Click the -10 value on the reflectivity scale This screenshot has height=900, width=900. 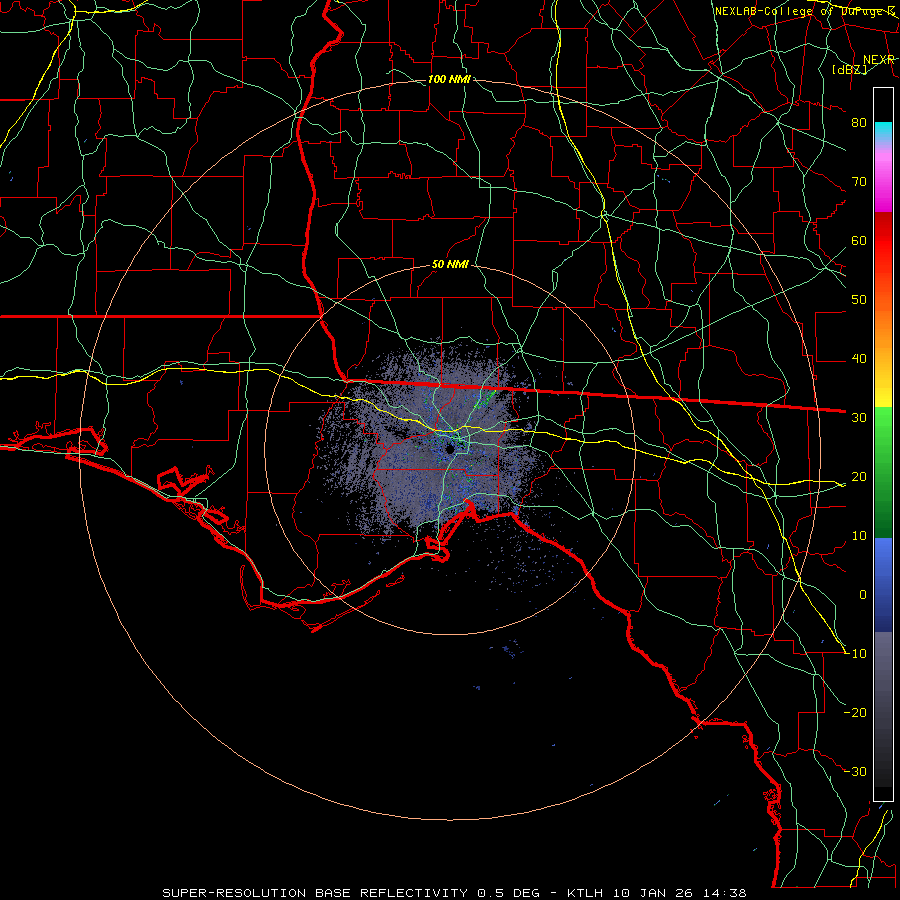(x=855, y=654)
